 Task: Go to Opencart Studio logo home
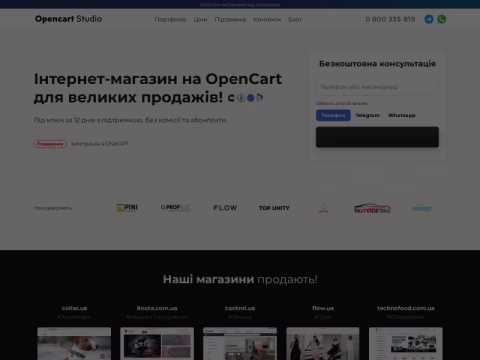(x=68, y=19)
